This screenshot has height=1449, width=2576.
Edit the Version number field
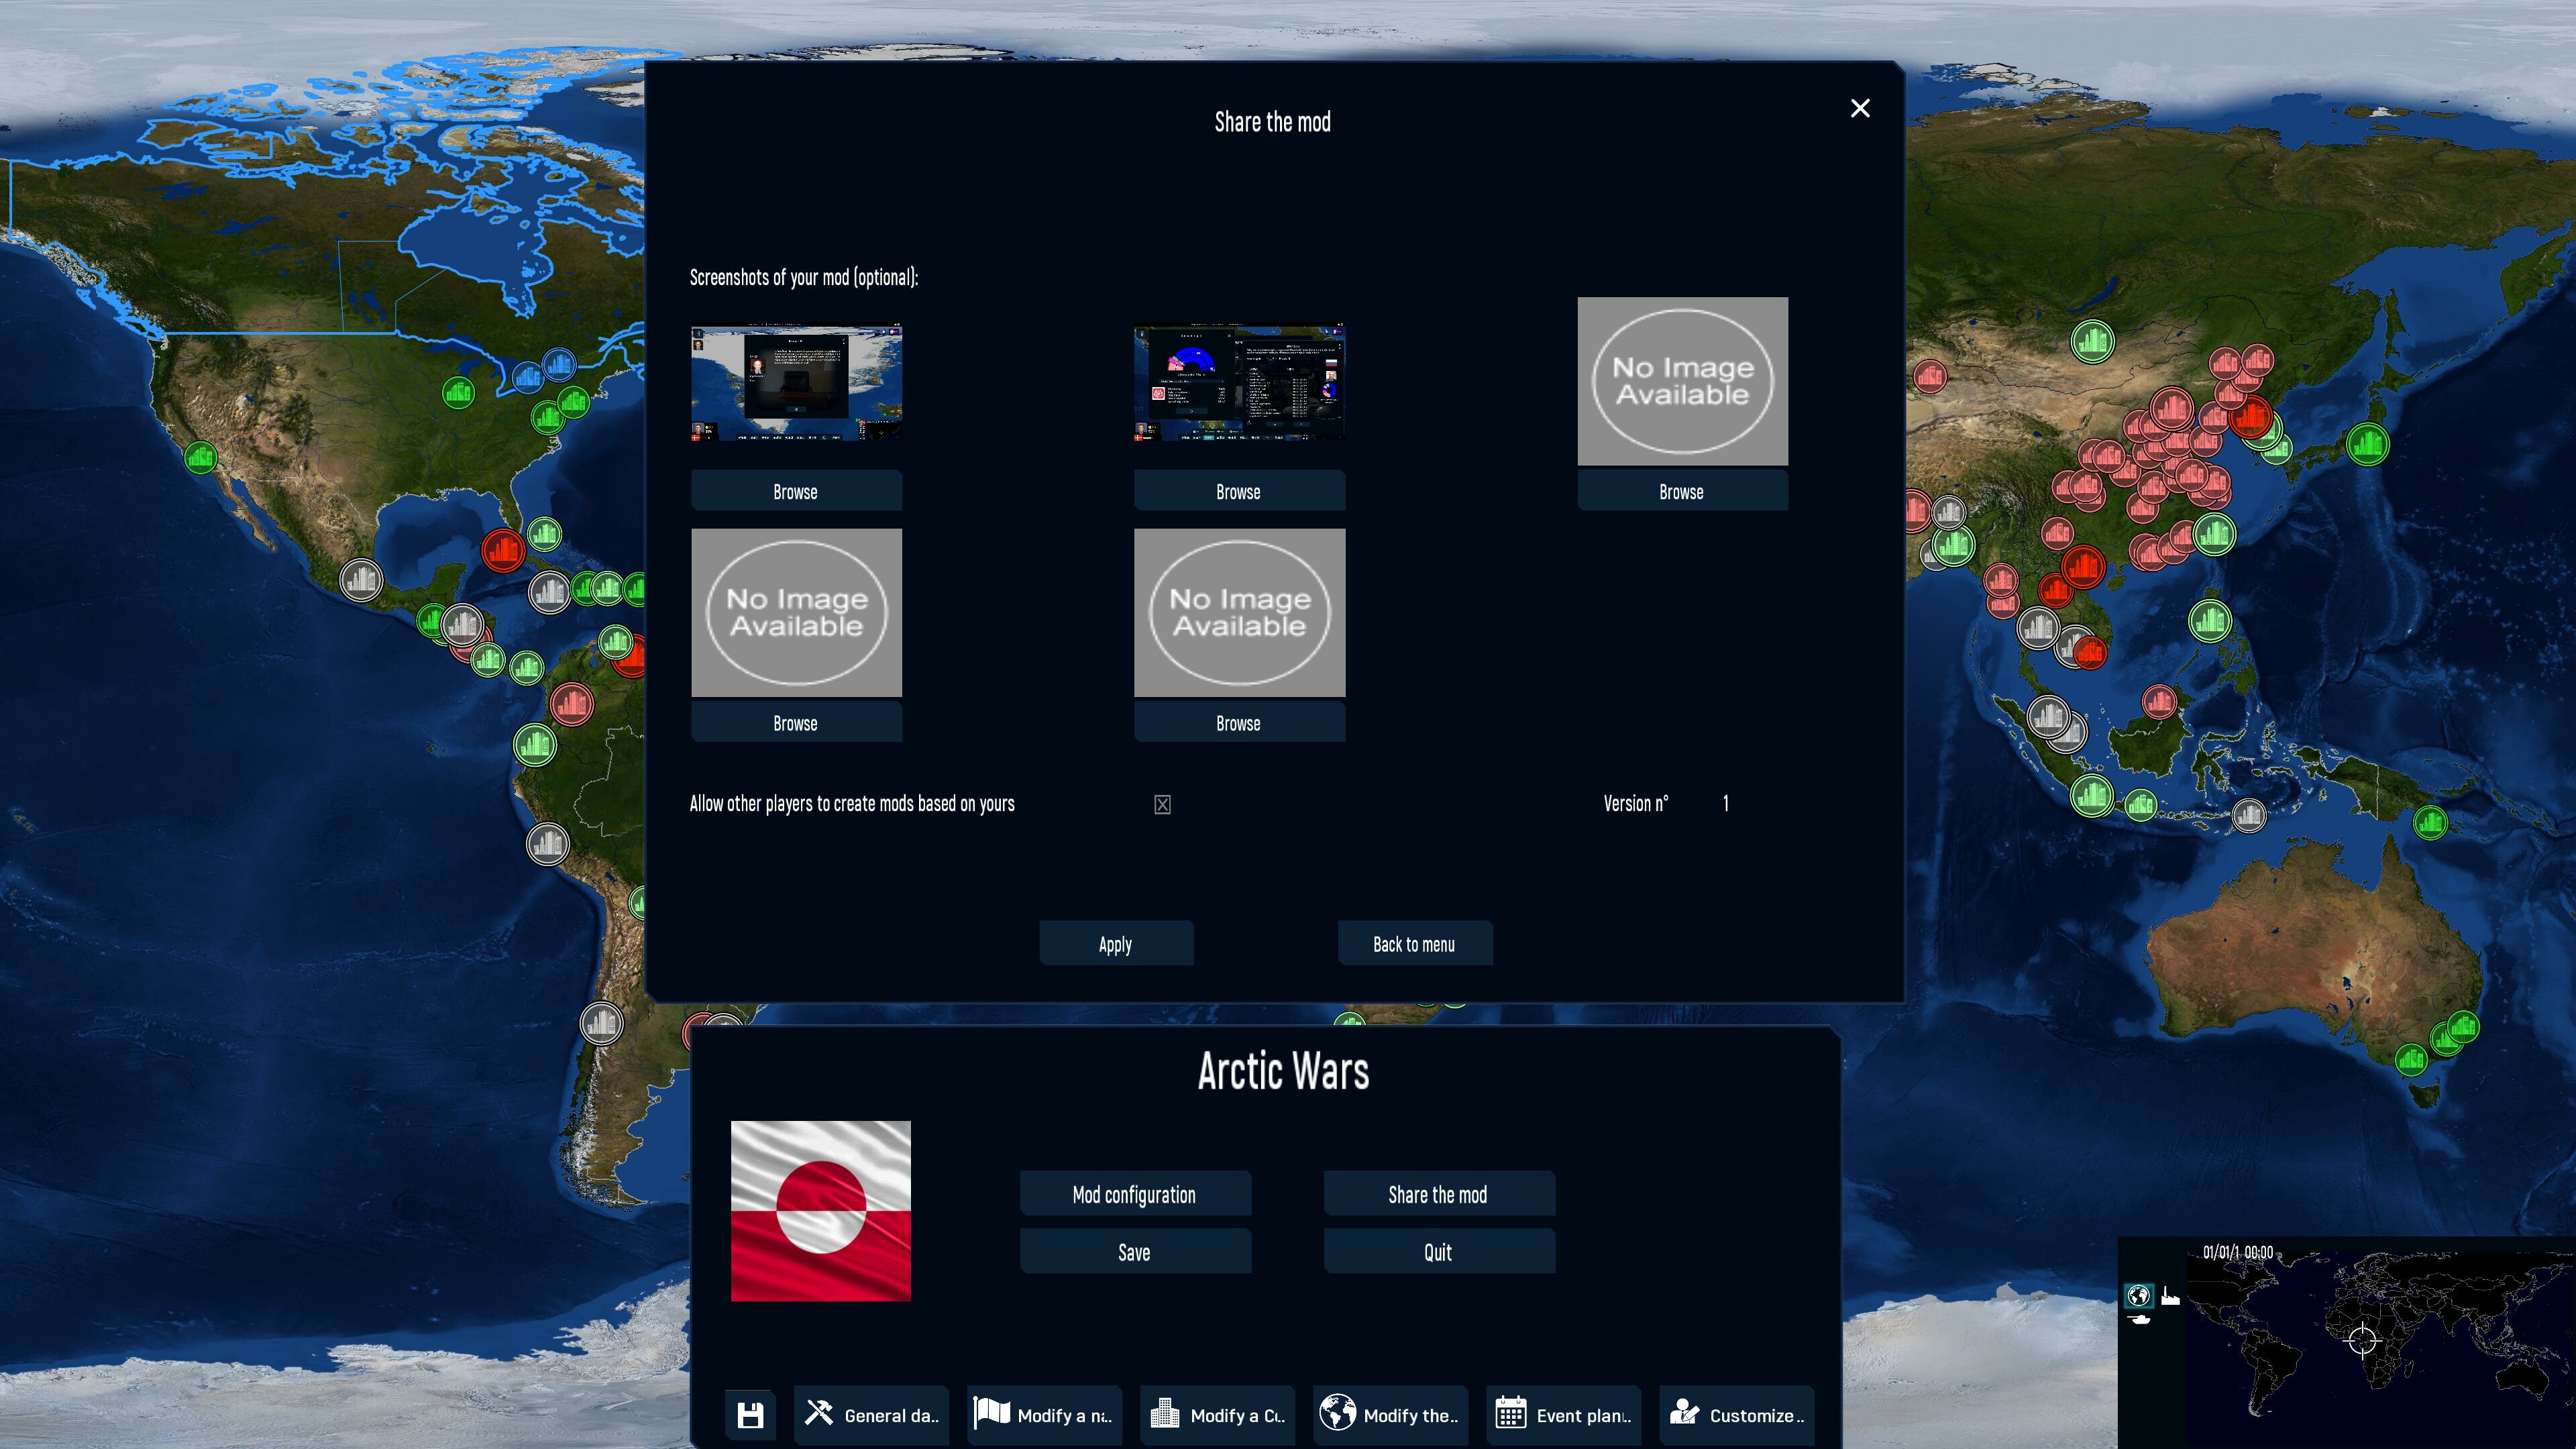click(1725, 803)
